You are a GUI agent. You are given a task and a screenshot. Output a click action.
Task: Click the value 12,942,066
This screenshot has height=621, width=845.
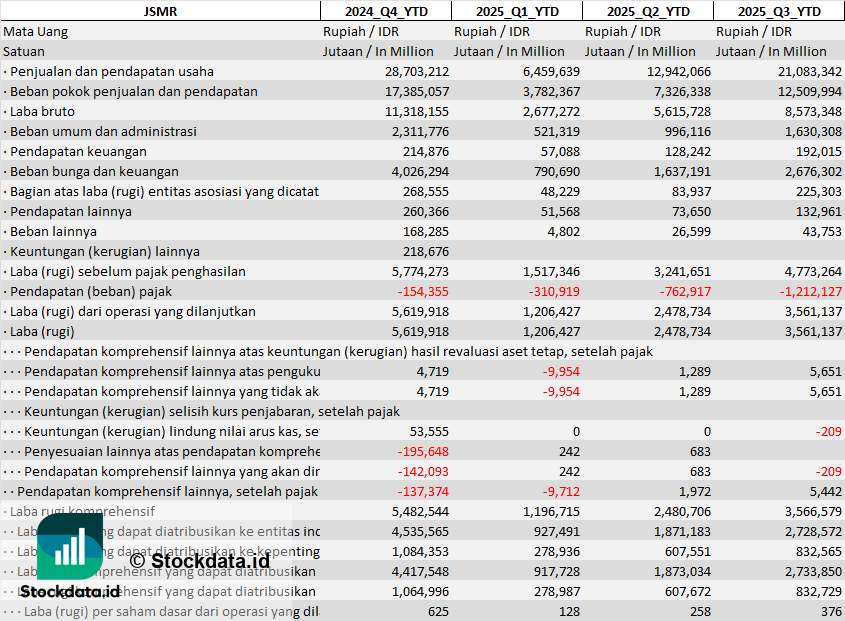(x=678, y=72)
